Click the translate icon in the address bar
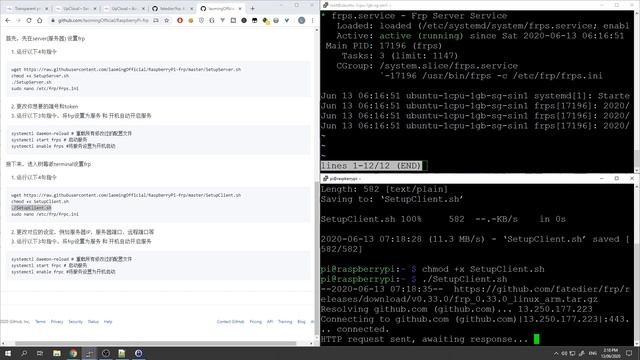The width and height of the screenshot is (640, 360). click(156, 20)
